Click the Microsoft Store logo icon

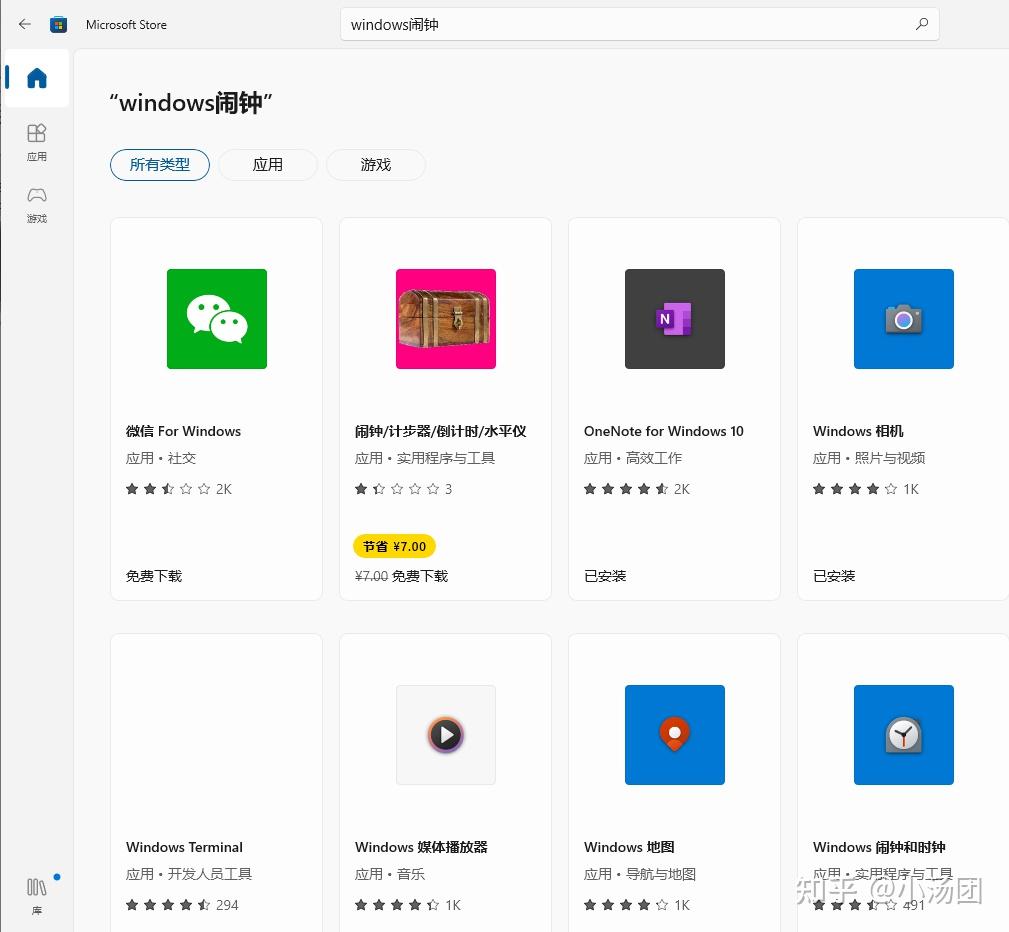coord(59,24)
